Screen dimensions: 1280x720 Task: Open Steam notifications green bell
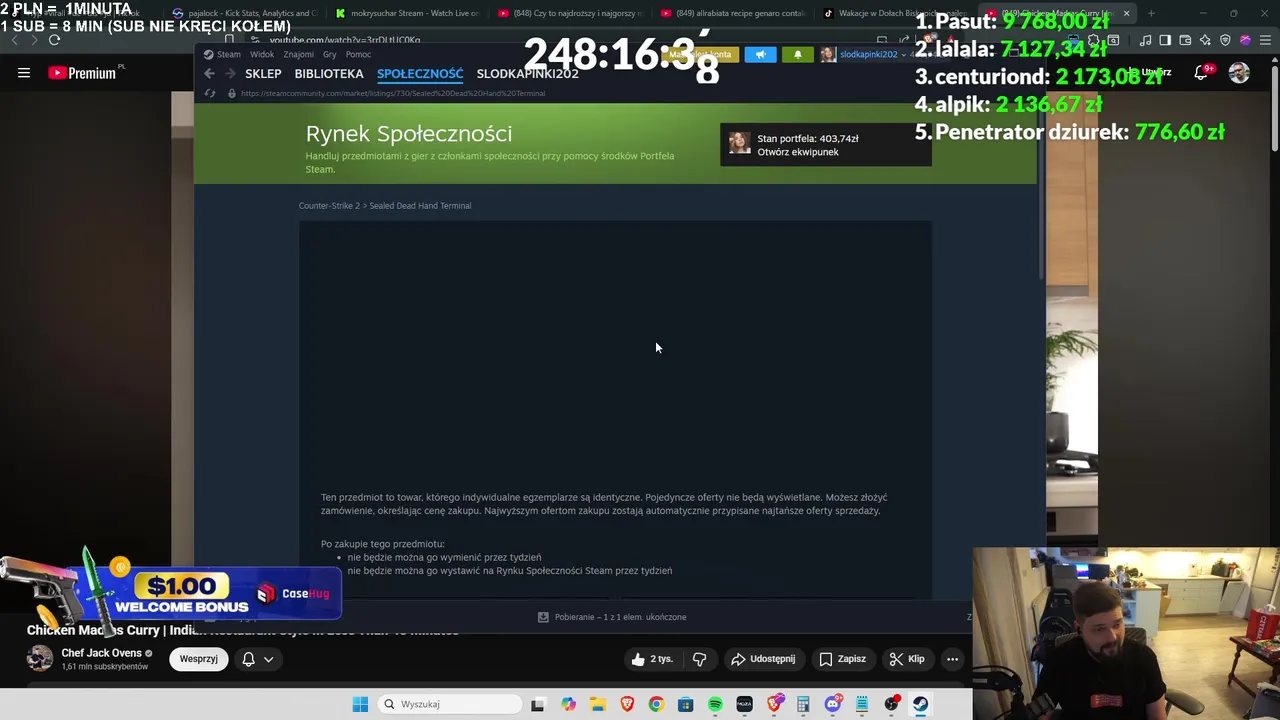click(797, 54)
